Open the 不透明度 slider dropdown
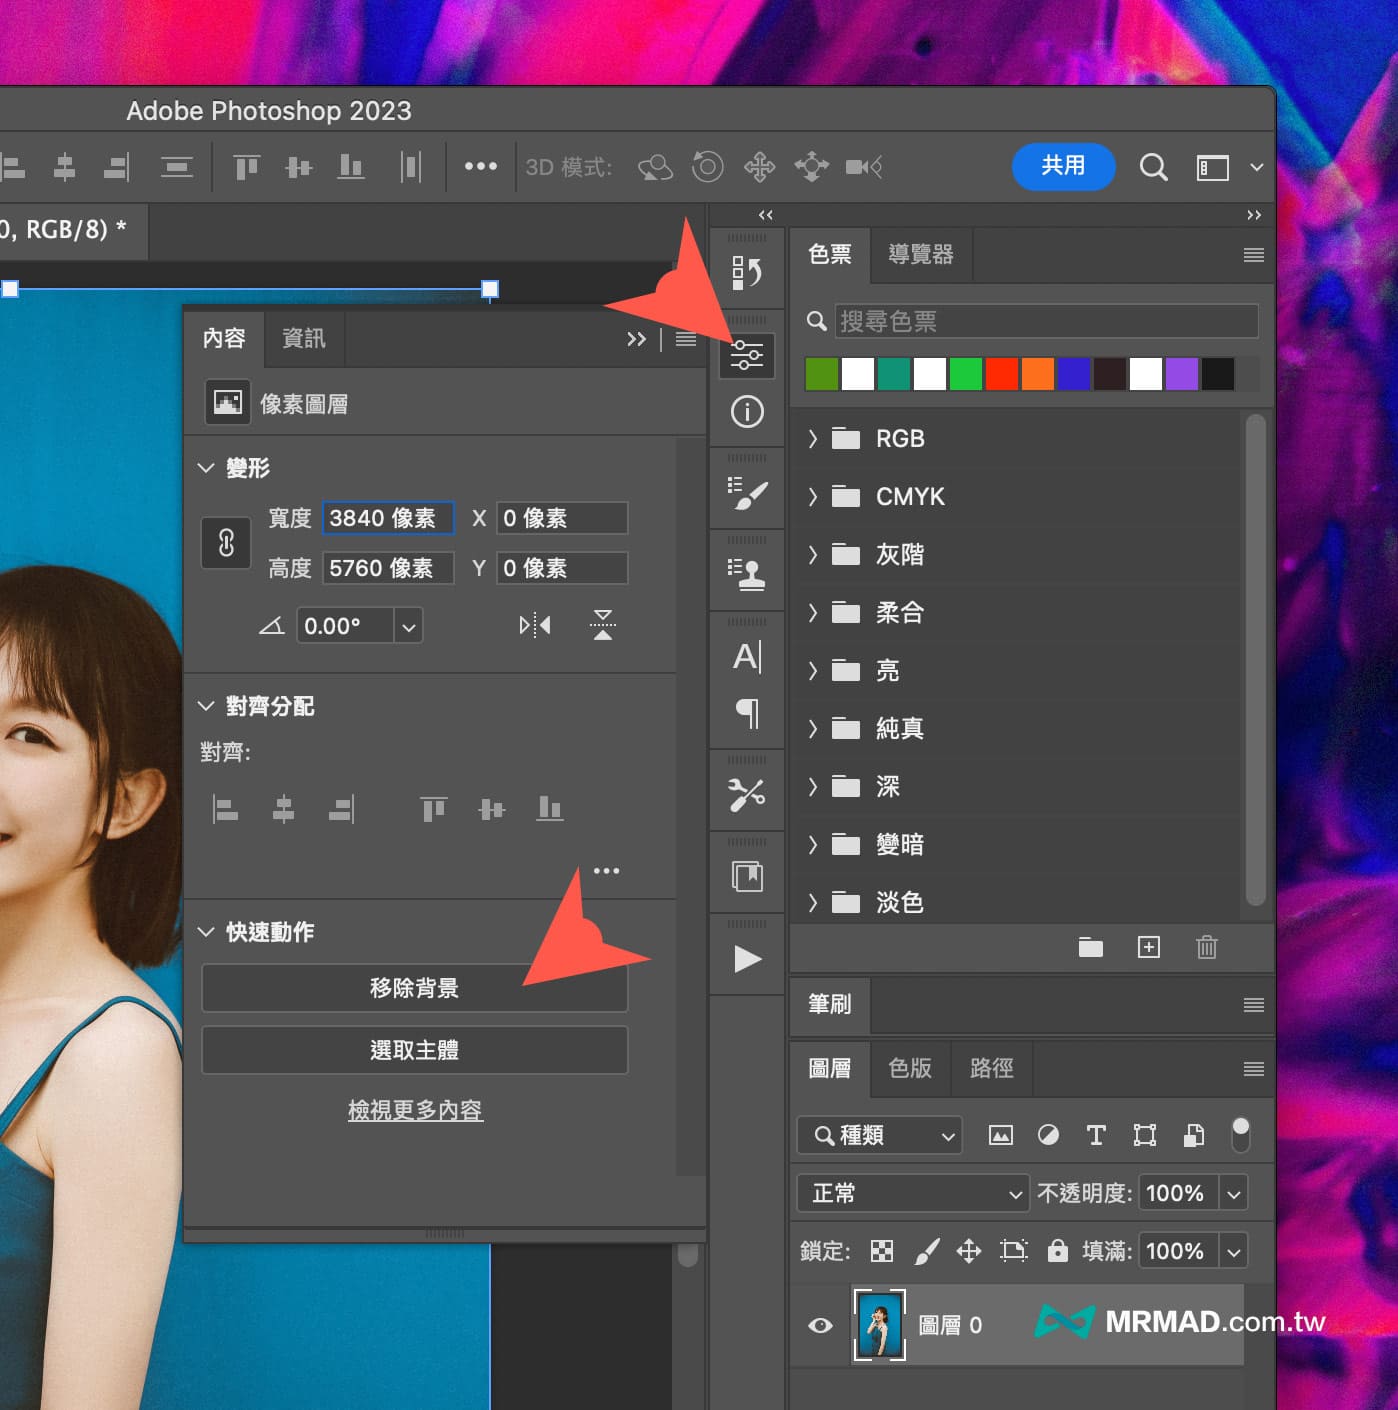1398x1410 pixels. [1234, 1193]
